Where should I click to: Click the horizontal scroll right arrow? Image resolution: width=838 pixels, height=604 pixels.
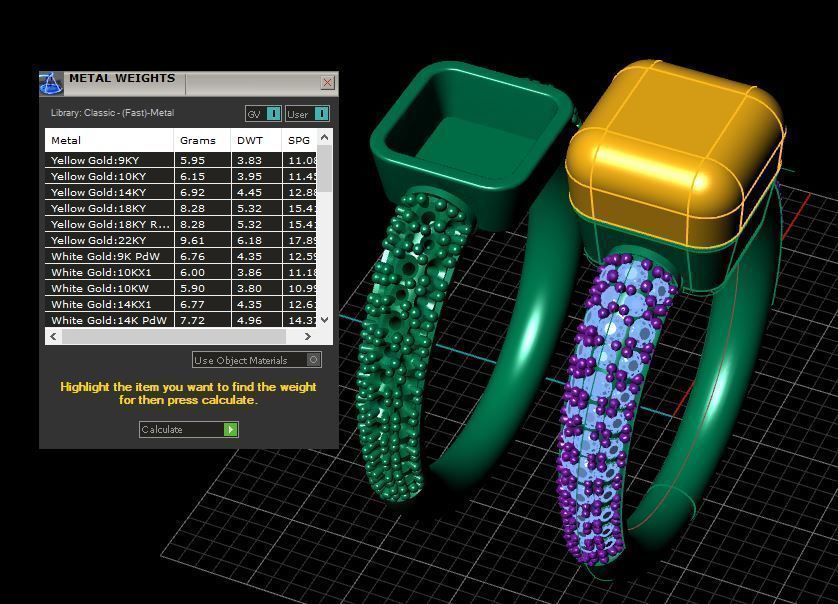tap(307, 336)
